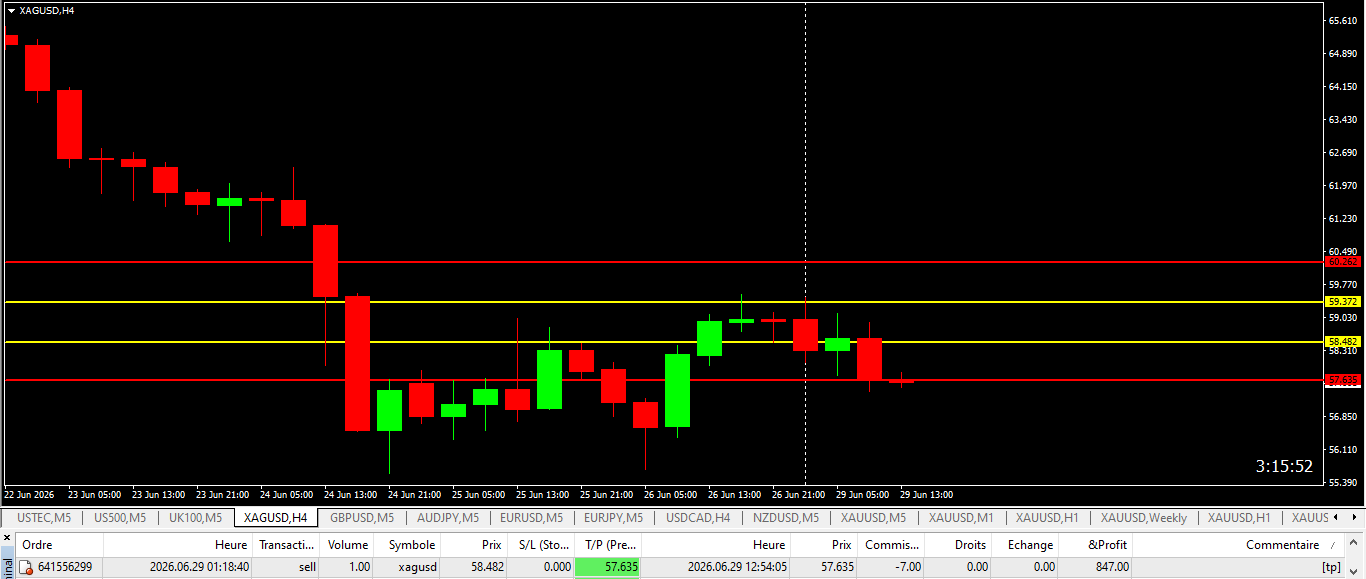This screenshot has width=1366, height=579.
Task: Click the 26 Jun 21:00 crosshair time marker
Action: tap(797, 494)
